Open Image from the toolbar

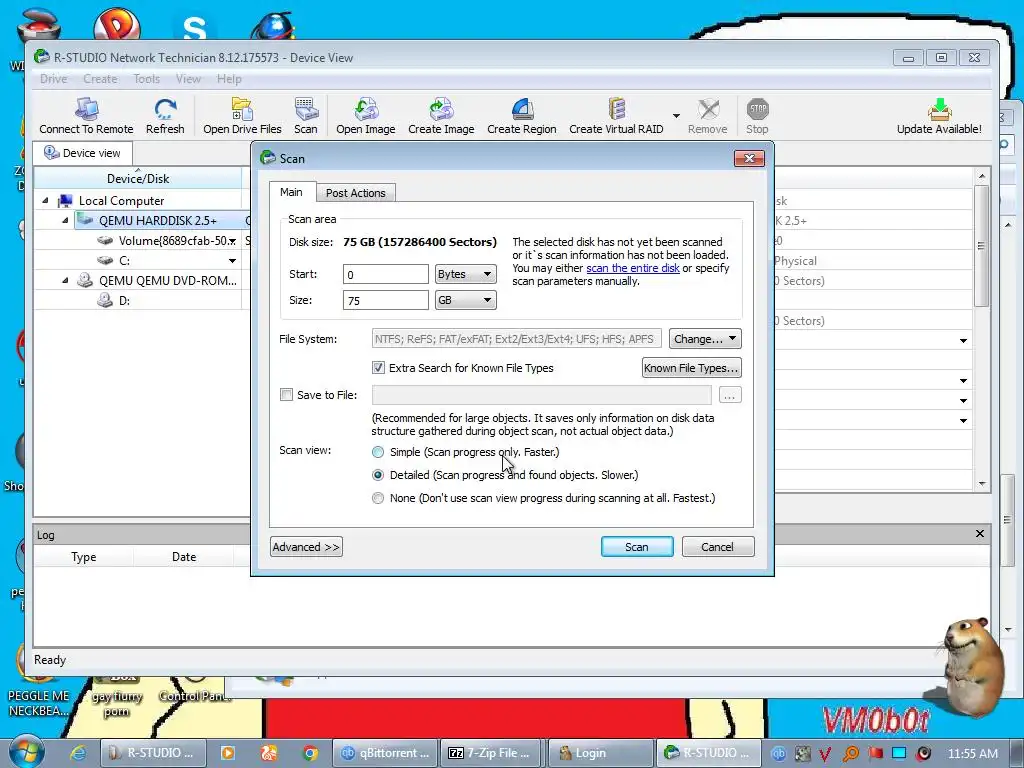[x=366, y=109]
